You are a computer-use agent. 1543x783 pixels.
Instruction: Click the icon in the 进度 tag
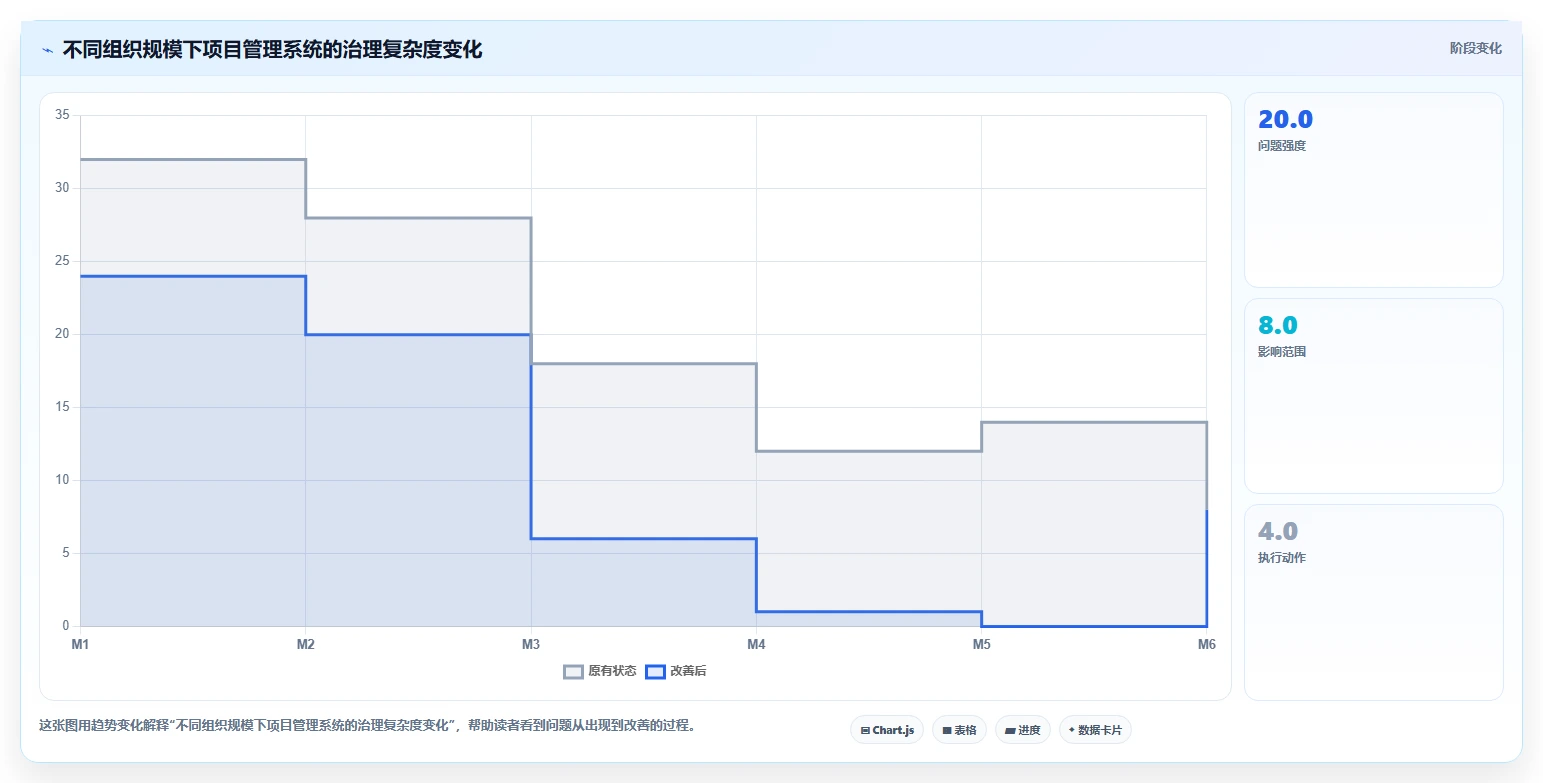(x=1010, y=731)
